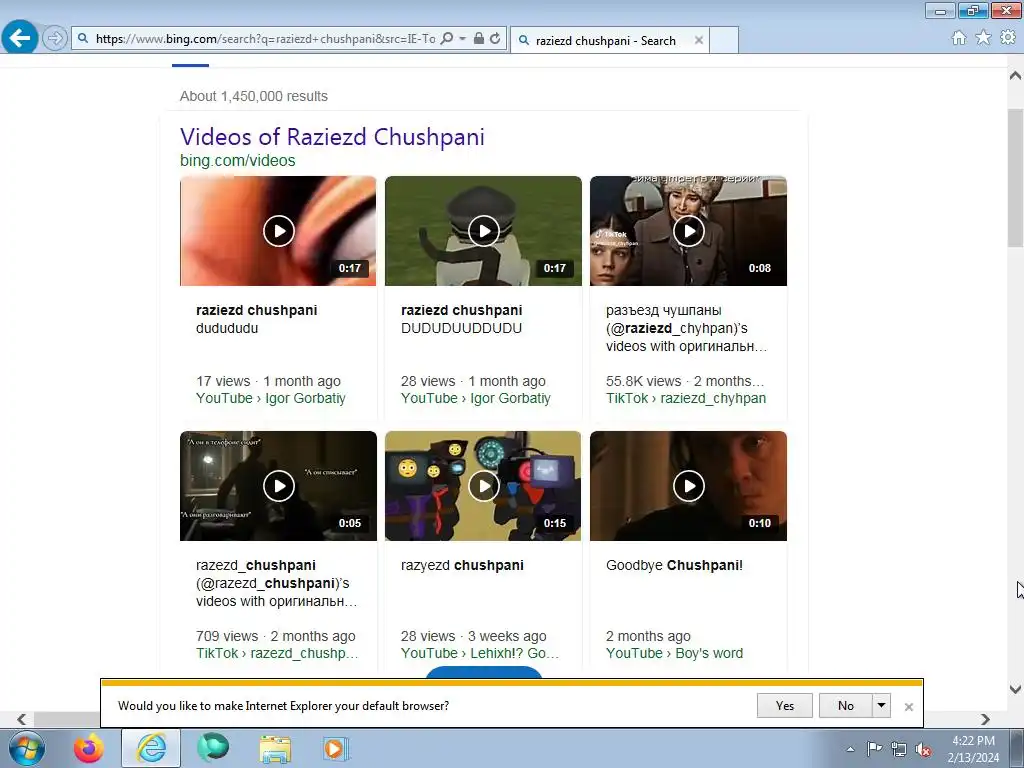Open 'TikTok › raziezd_chyhpan' source link
The image size is (1024, 768).
point(686,398)
